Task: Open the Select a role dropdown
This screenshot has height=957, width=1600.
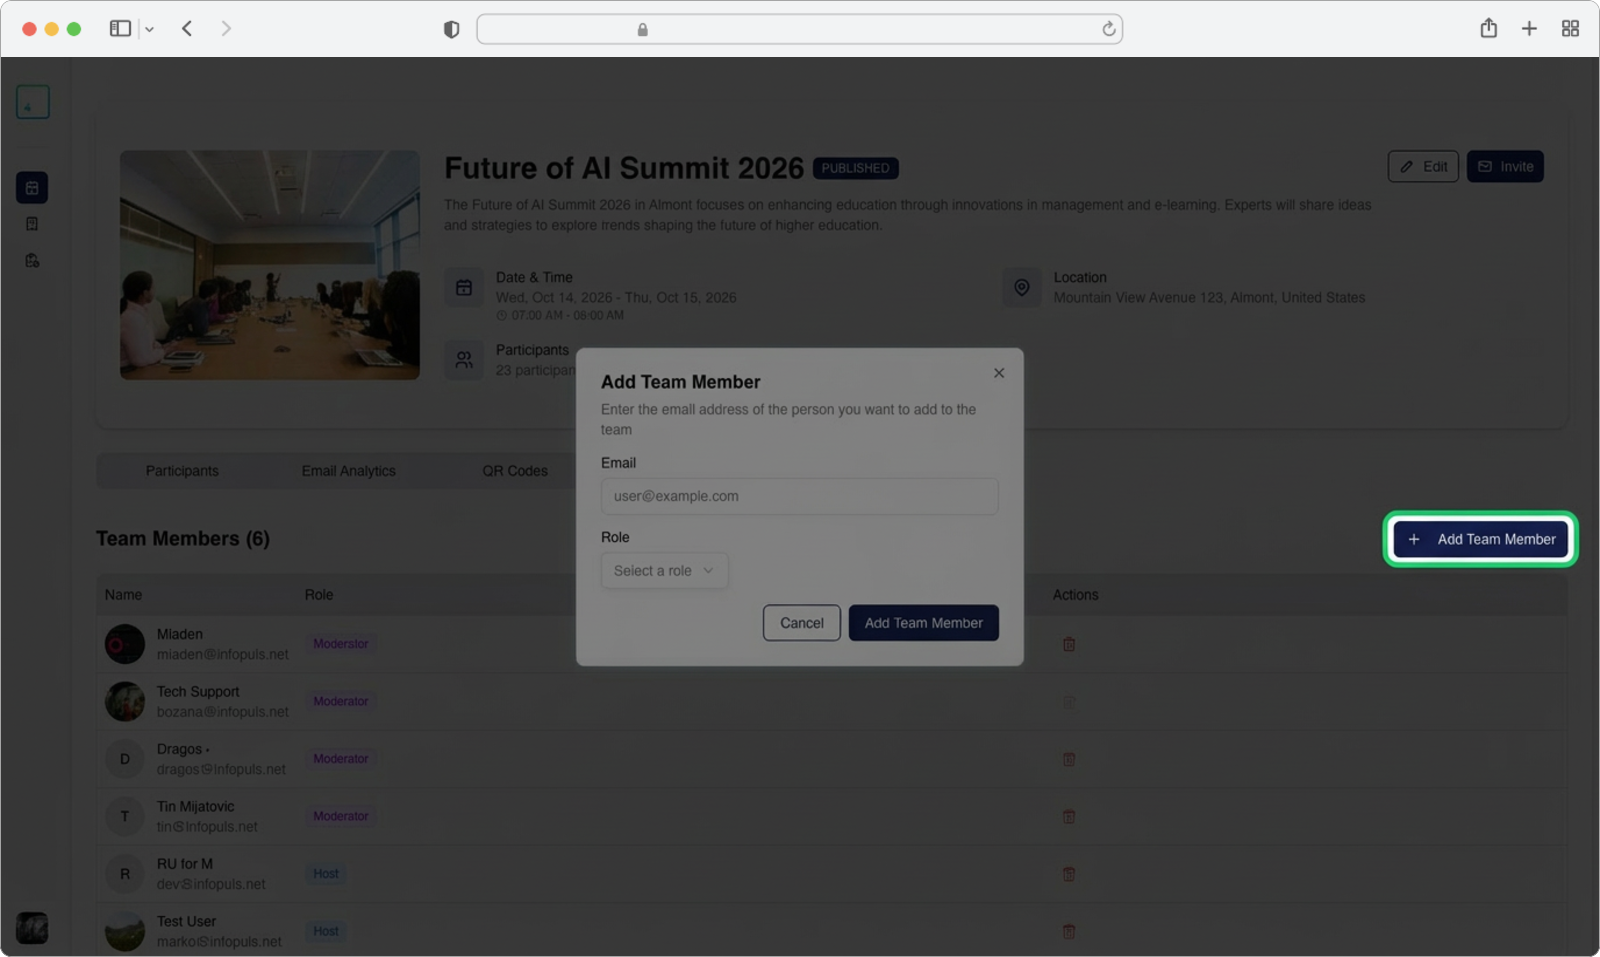Action: [664, 571]
